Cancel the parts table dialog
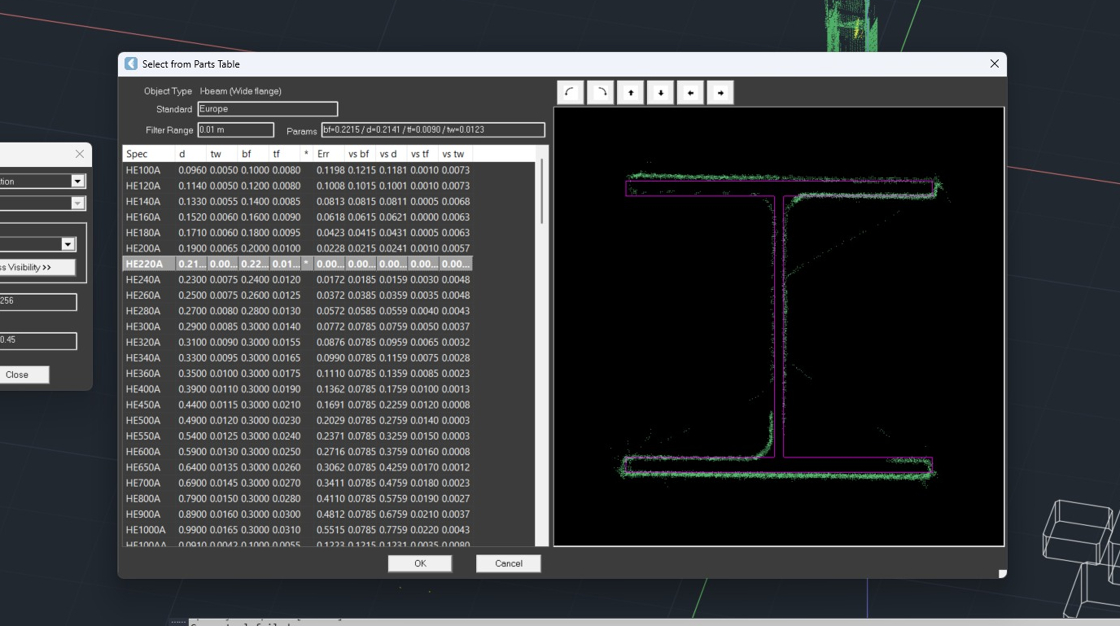 [509, 563]
